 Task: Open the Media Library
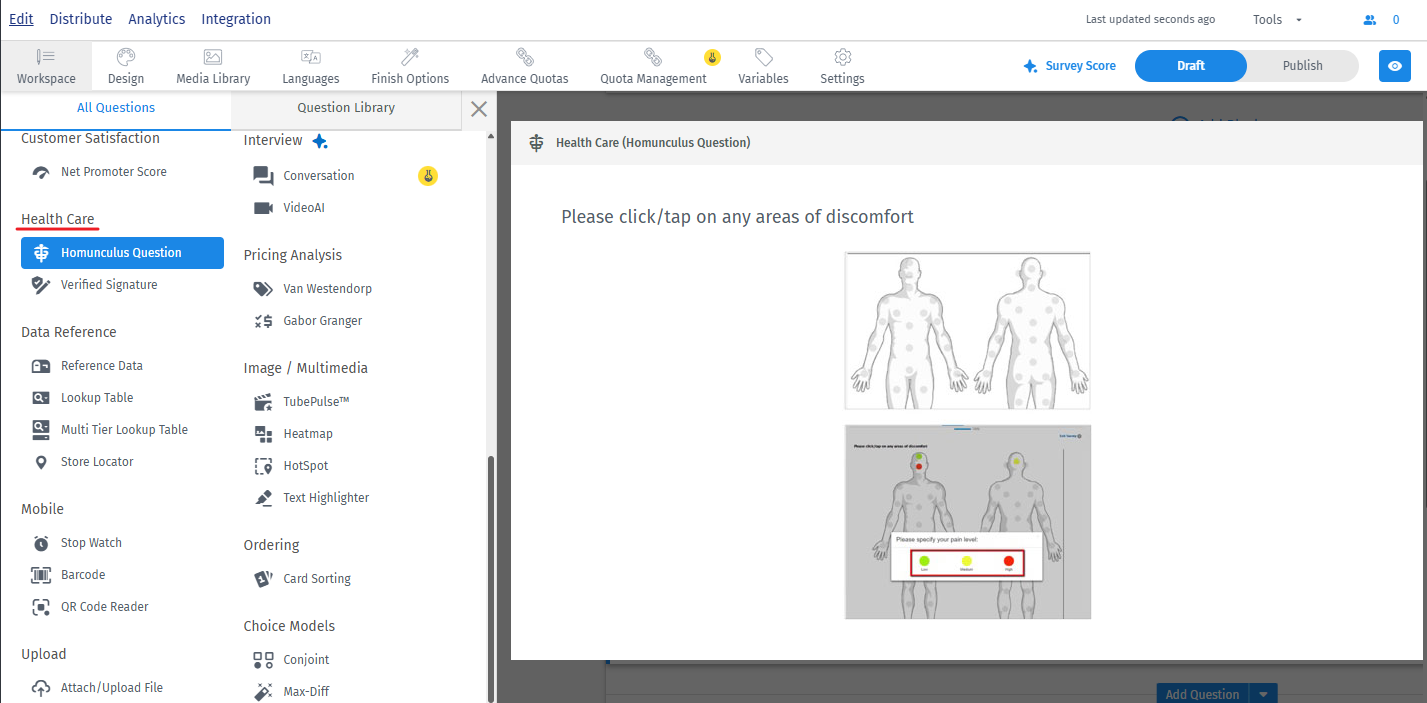coord(213,66)
